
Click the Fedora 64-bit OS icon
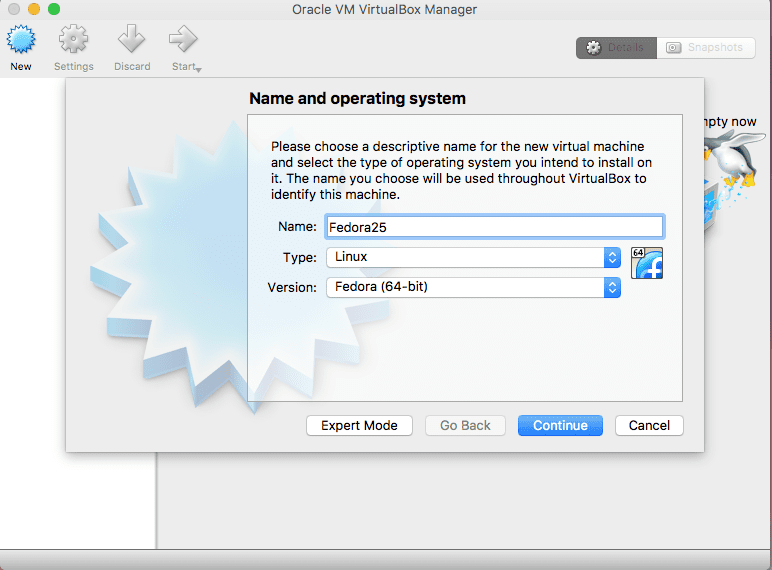[647, 263]
